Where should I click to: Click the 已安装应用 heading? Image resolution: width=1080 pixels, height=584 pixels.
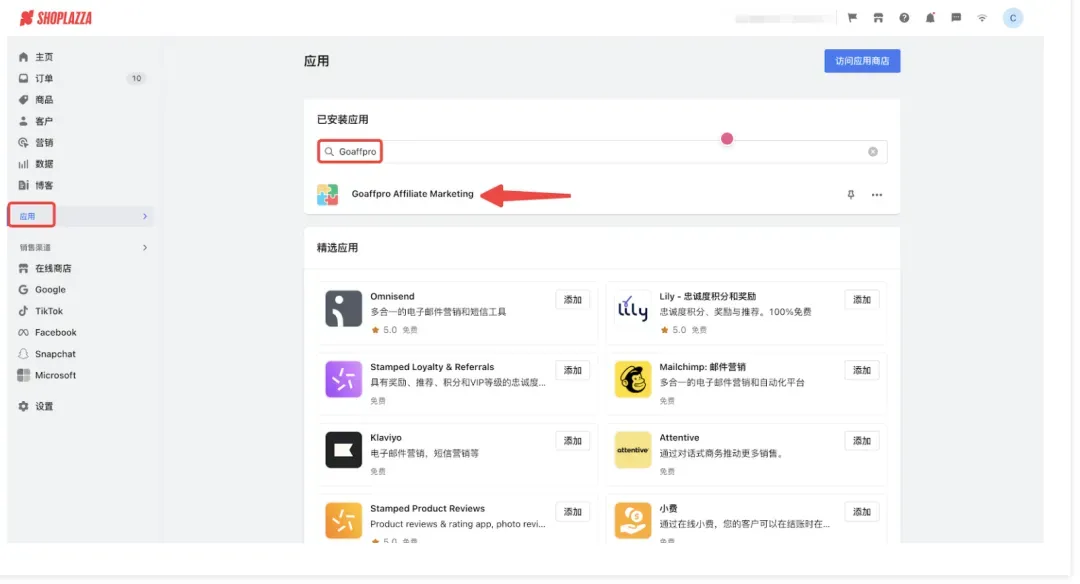[x=342, y=119]
